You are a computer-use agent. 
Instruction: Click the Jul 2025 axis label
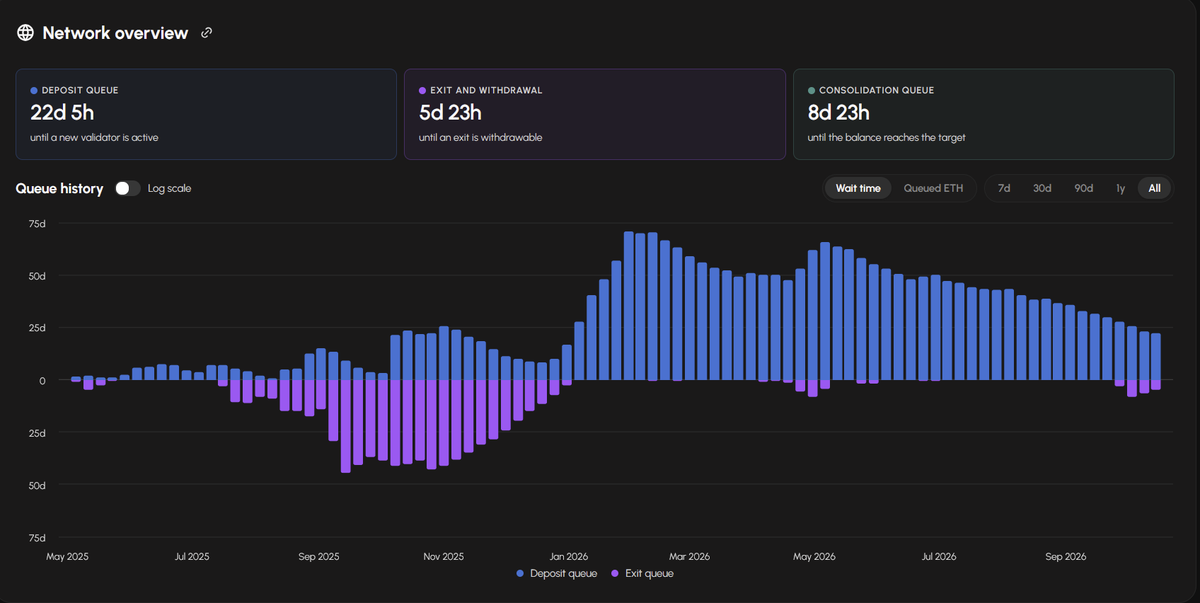pos(192,556)
